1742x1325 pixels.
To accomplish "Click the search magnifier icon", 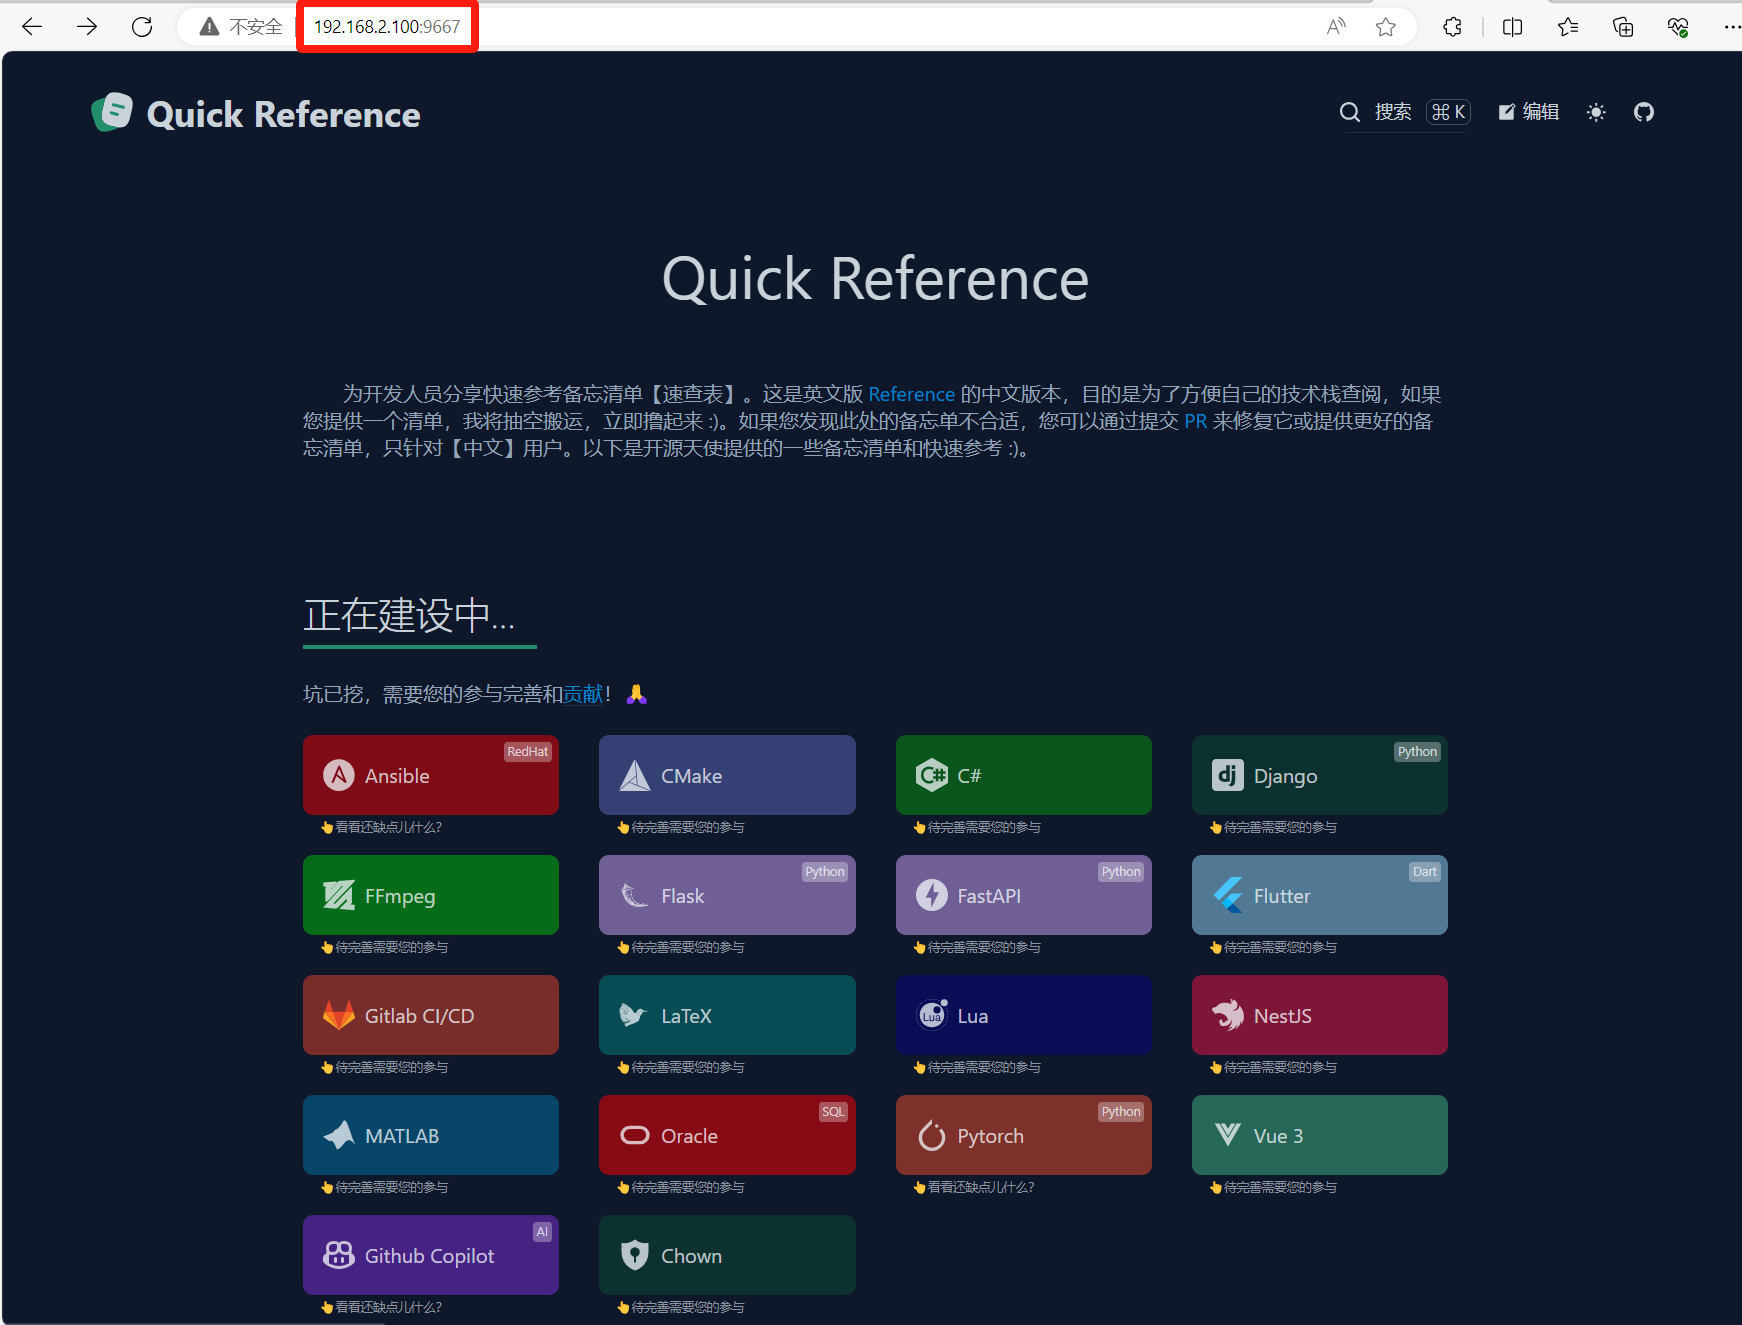I will coord(1350,112).
